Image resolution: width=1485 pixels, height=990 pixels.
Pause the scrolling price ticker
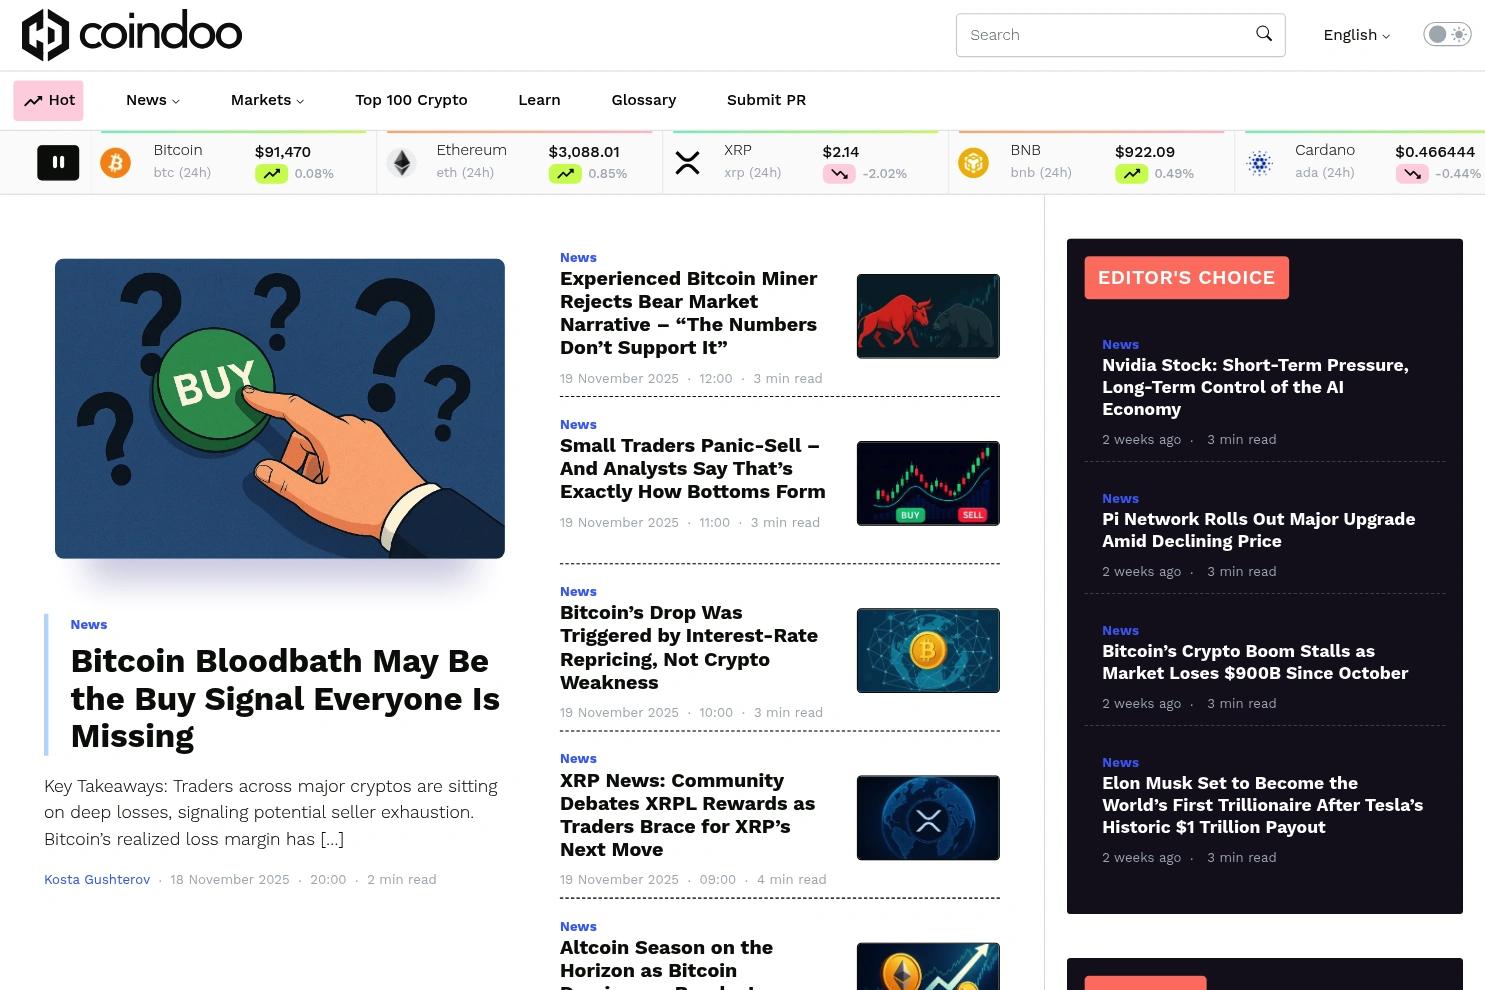pyautogui.click(x=58, y=162)
